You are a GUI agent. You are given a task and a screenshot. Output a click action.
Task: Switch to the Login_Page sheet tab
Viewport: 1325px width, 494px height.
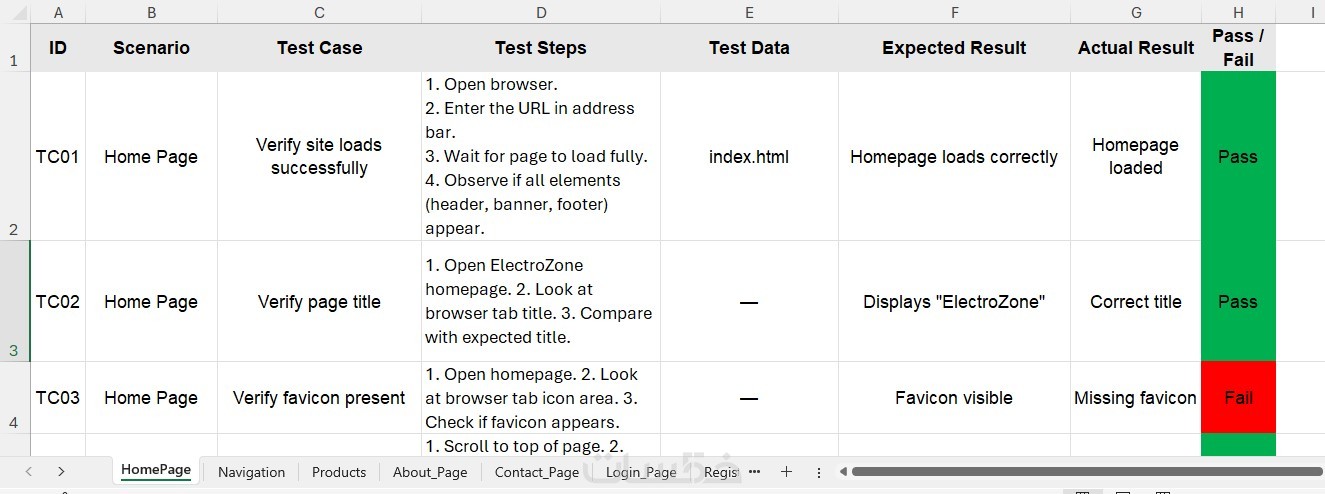[x=641, y=472]
